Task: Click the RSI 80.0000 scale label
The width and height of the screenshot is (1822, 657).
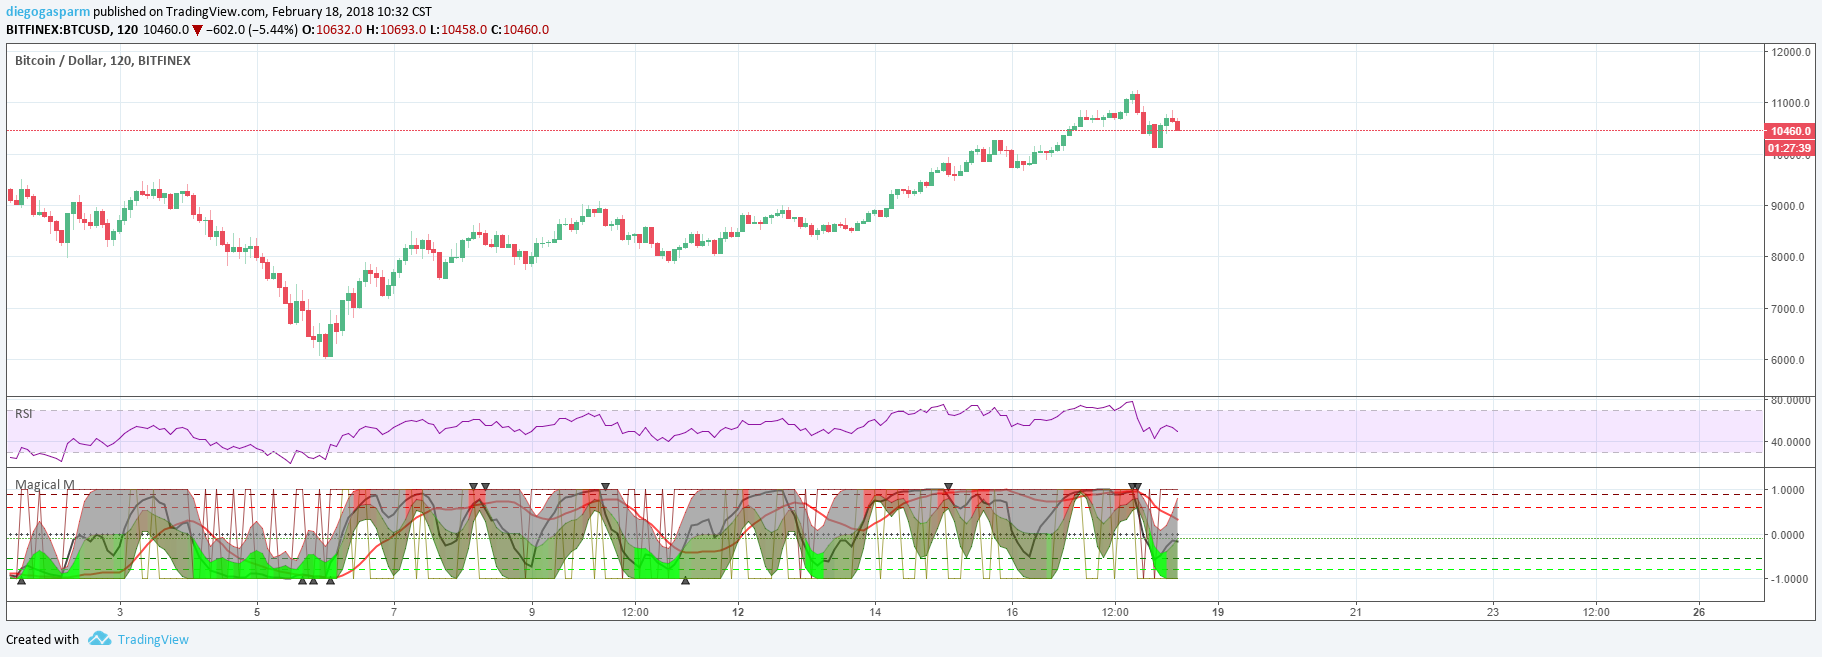Action: [1791, 400]
